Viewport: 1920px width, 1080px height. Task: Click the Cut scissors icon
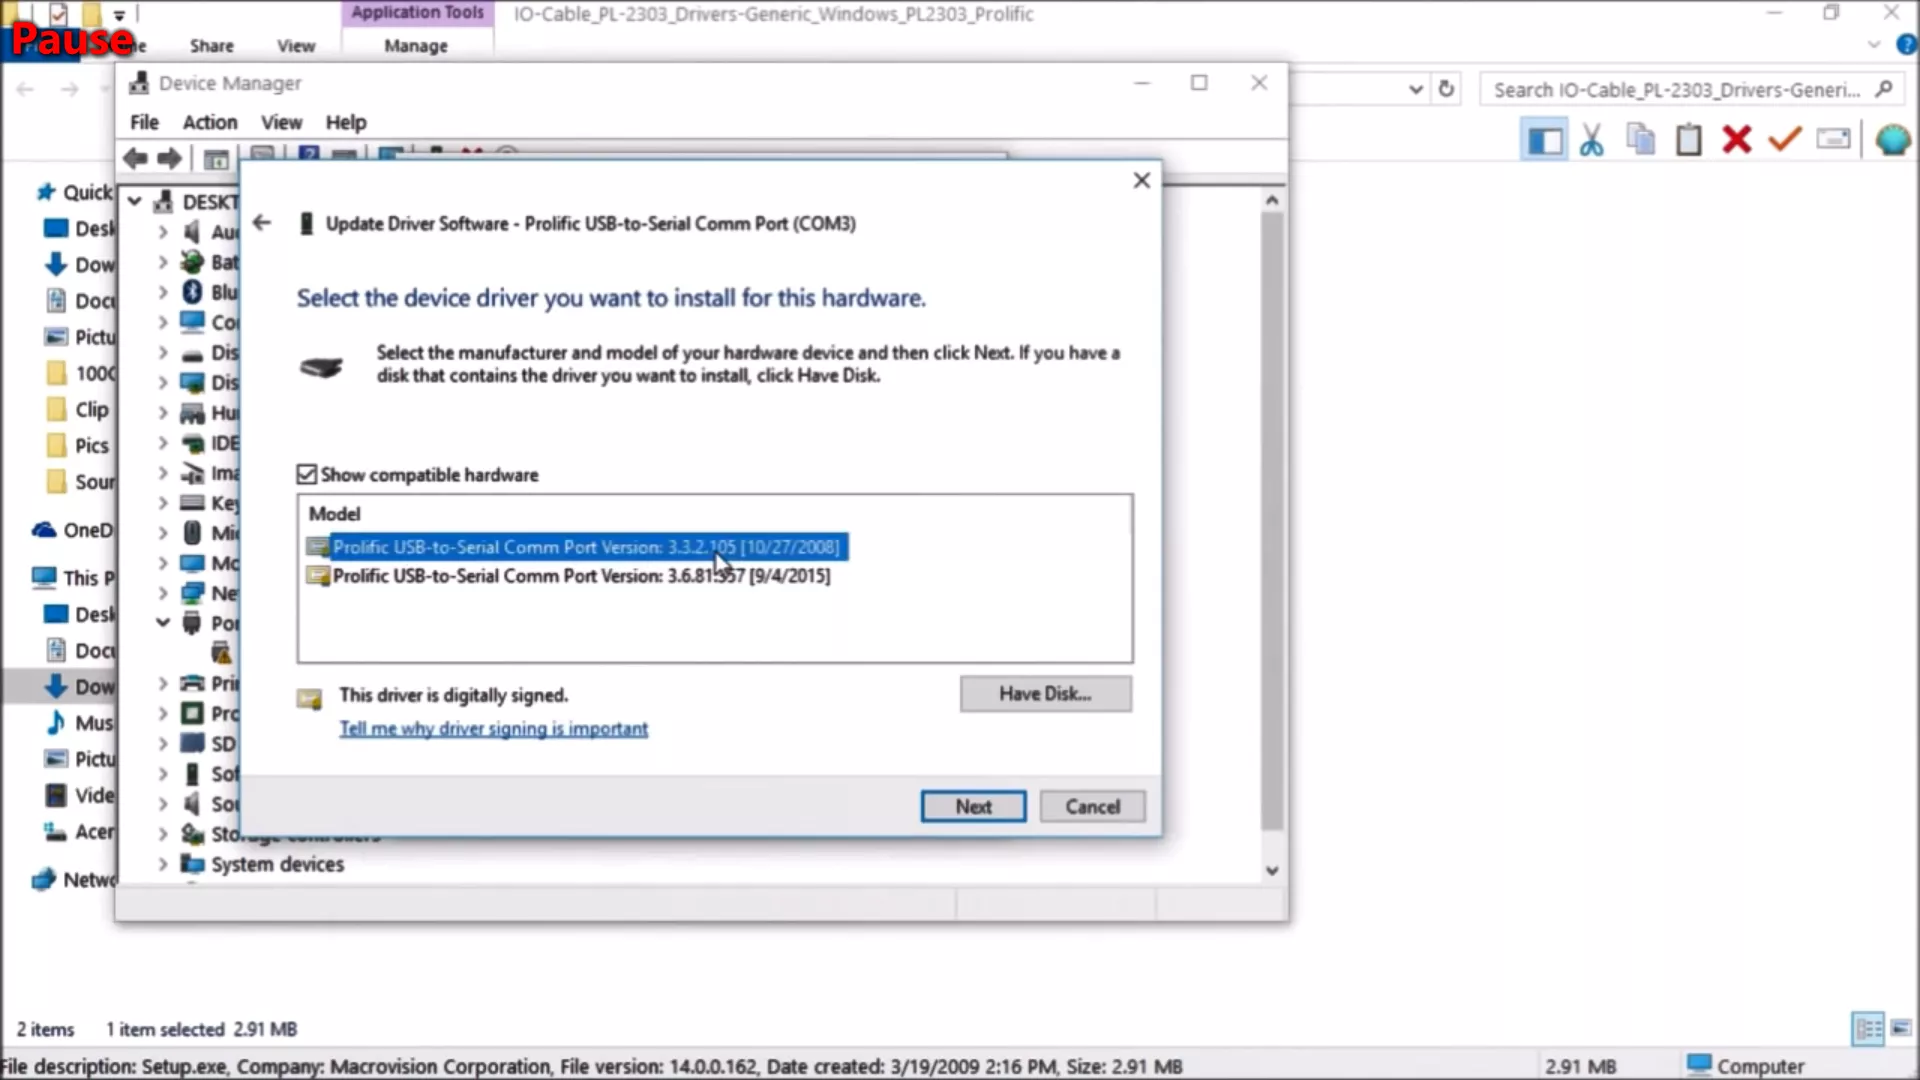point(1592,140)
